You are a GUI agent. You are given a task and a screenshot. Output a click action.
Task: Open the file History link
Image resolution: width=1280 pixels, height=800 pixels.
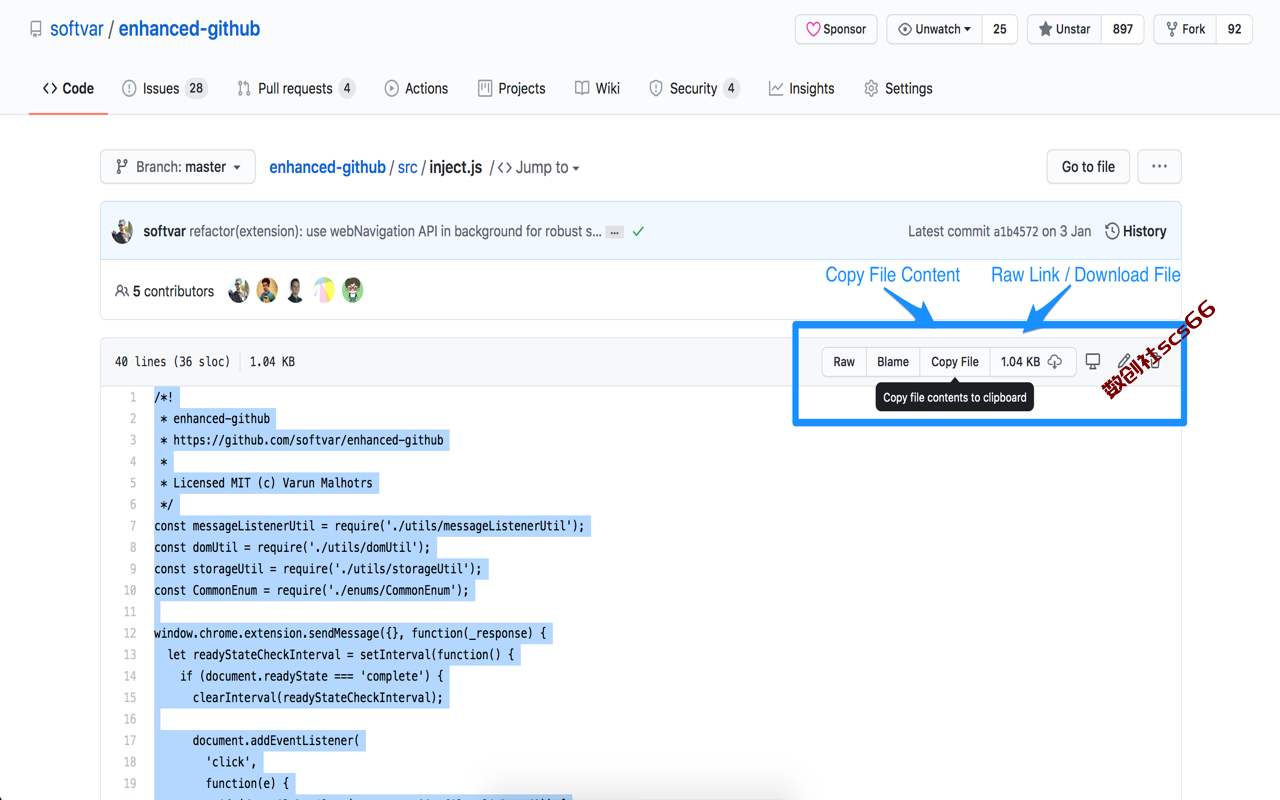tap(1136, 231)
